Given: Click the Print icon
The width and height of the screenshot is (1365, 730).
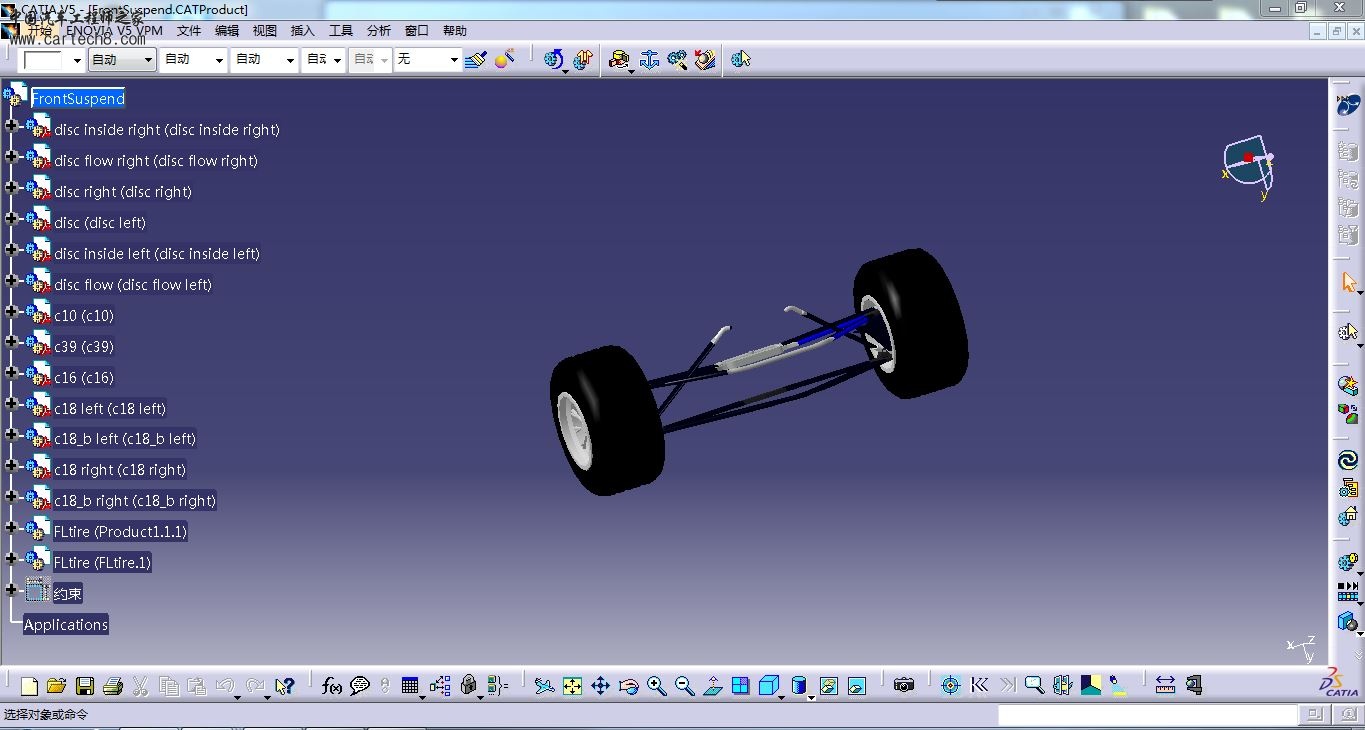Looking at the screenshot, I should 112,686.
